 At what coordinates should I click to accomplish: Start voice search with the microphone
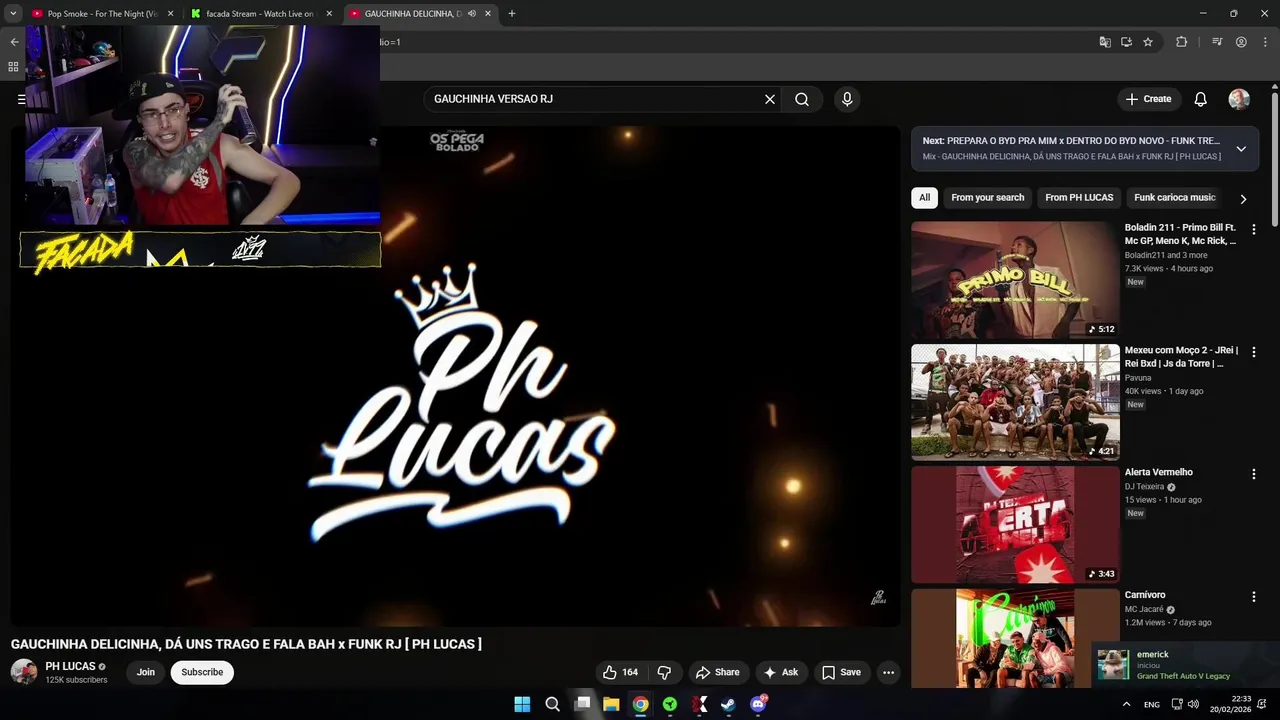[x=847, y=99]
